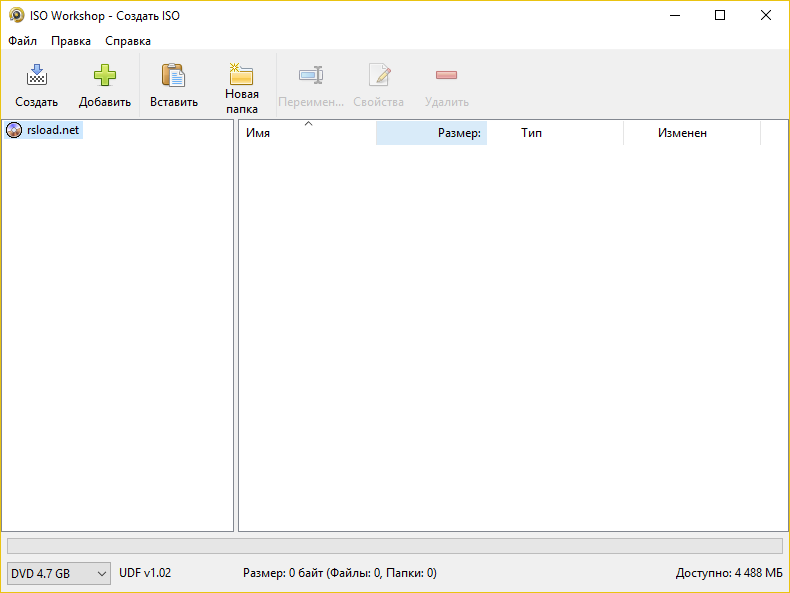Open the Свойства properties icon
The image size is (790, 593).
tap(379, 75)
